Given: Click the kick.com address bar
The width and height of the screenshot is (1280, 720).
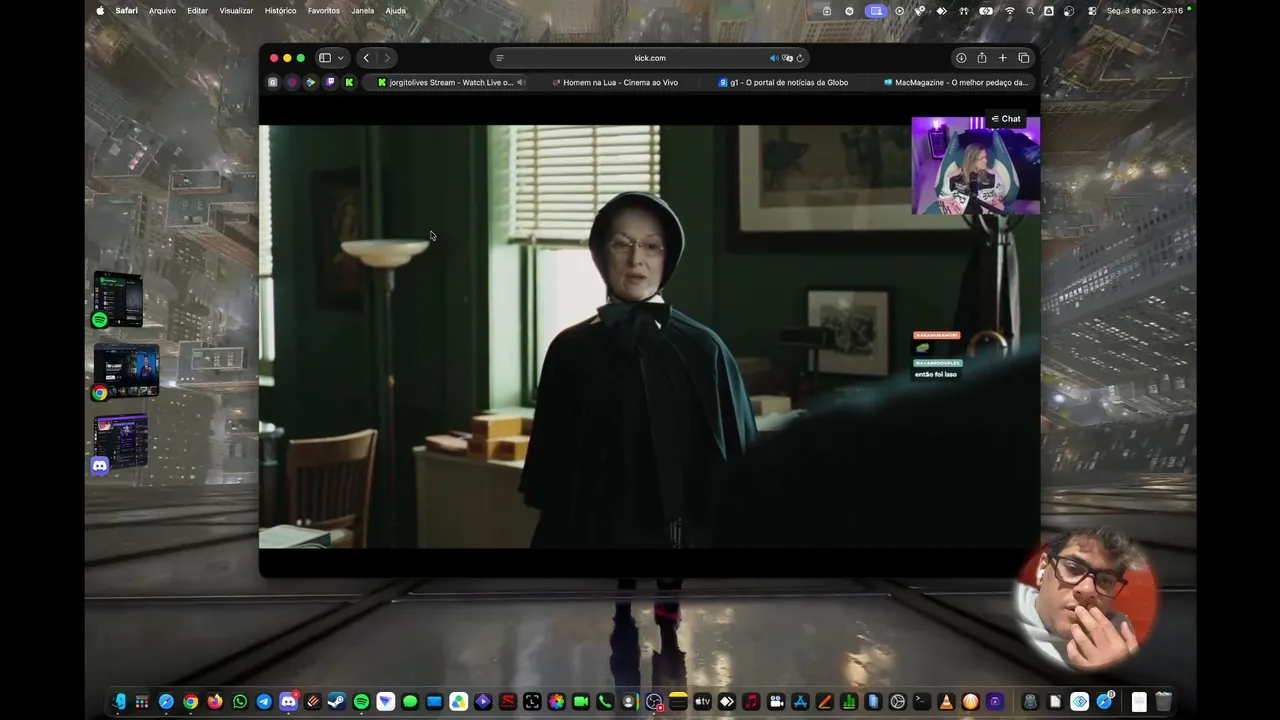Looking at the screenshot, I should coord(650,58).
